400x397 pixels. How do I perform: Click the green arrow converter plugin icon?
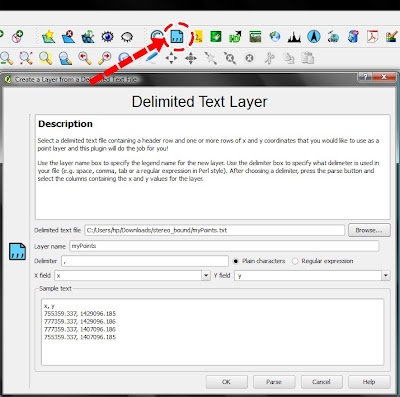(235, 37)
